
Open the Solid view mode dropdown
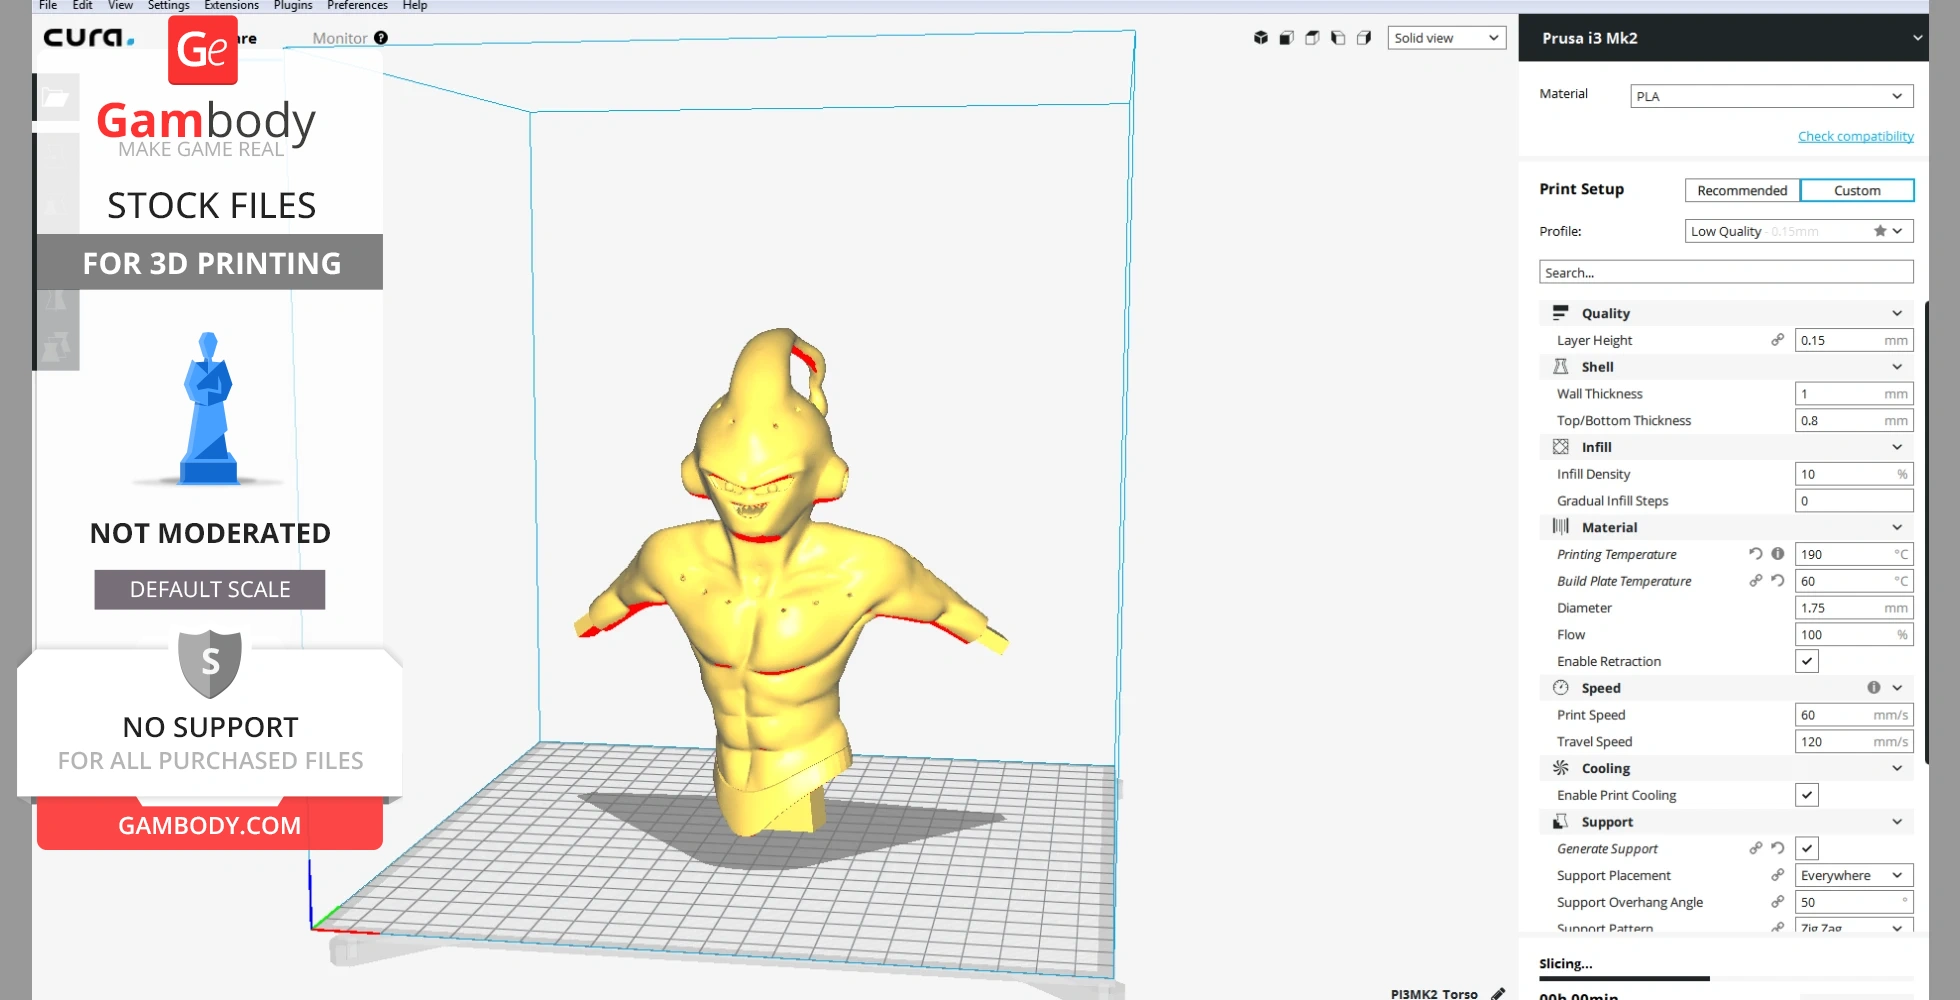tap(1446, 38)
